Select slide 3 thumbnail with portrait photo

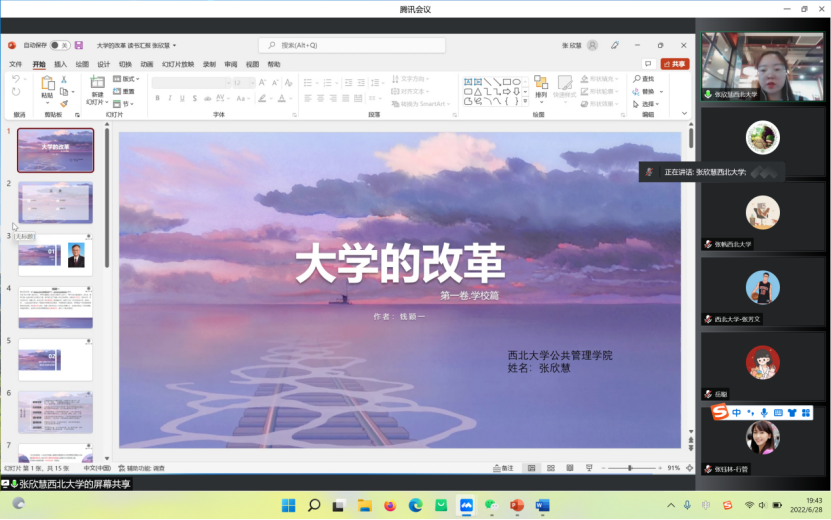[x=56, y=253]
